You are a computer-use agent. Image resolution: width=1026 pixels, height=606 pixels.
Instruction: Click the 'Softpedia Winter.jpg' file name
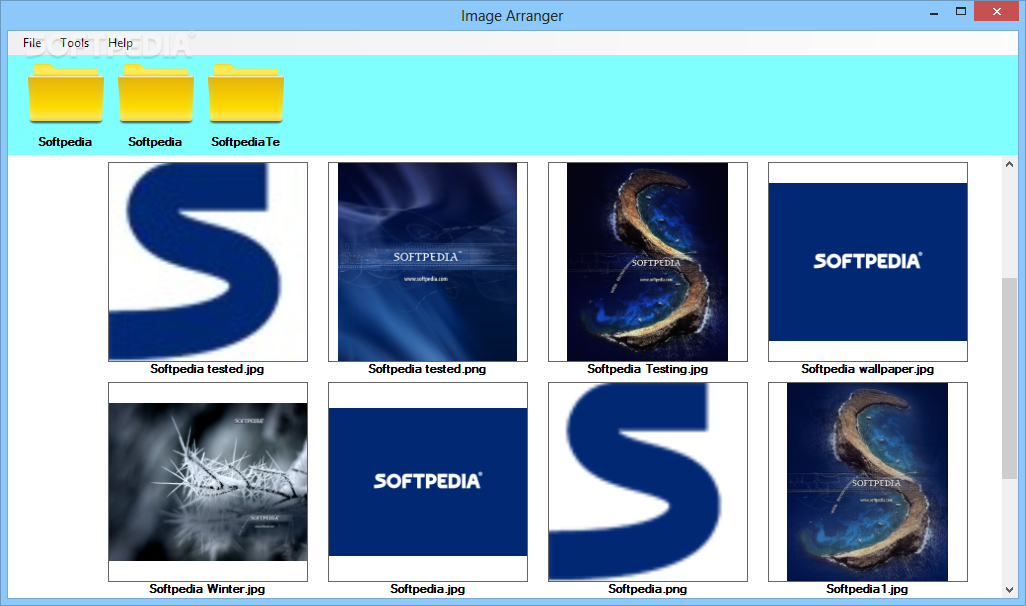pos(207,589)
